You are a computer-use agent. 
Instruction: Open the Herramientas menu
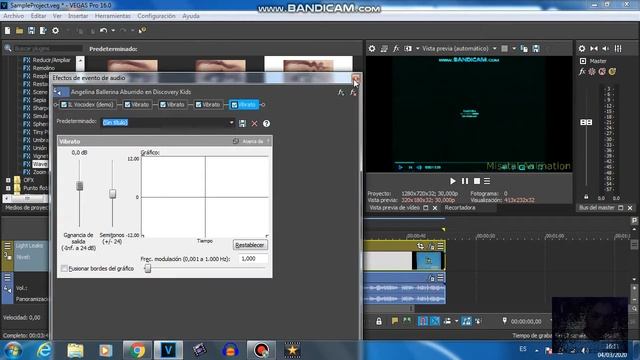click(x=113, y=16)
